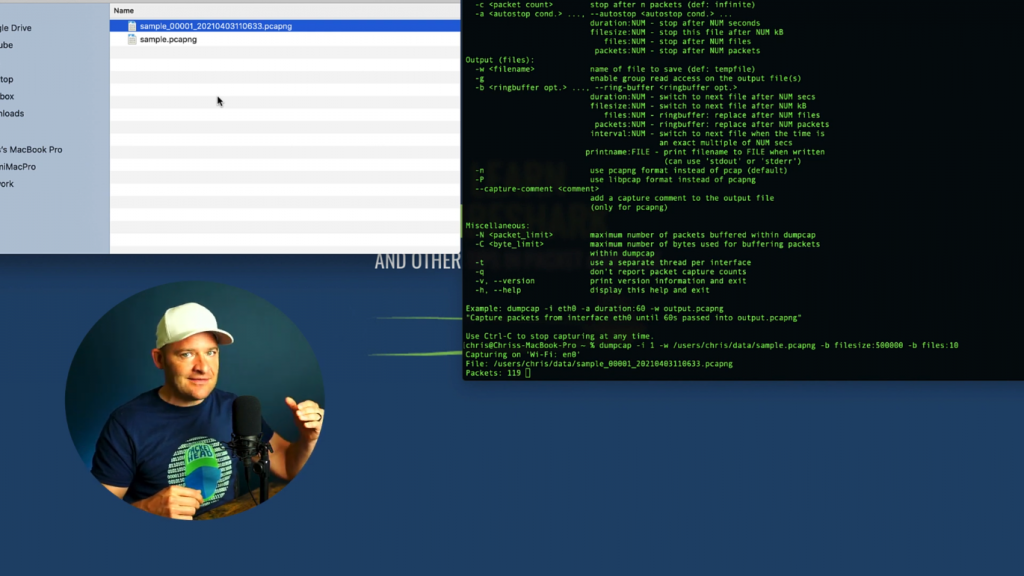Click the Packets: 119 counter in terminal
This screenshot has height=576, width=1024.
tap(493, 373)
